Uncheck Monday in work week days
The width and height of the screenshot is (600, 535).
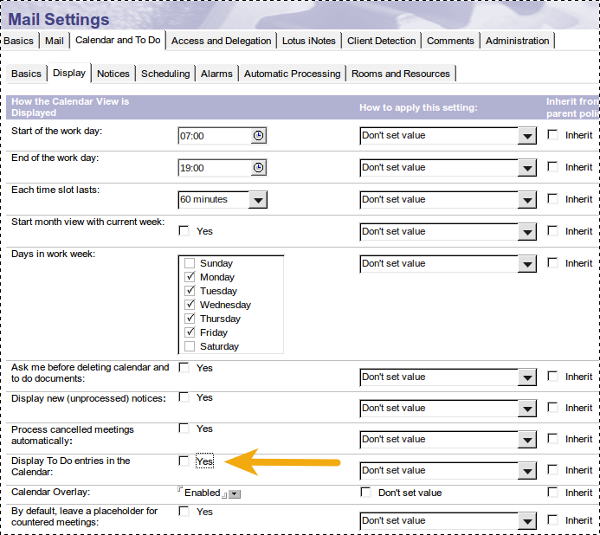[x=189, y=277]
